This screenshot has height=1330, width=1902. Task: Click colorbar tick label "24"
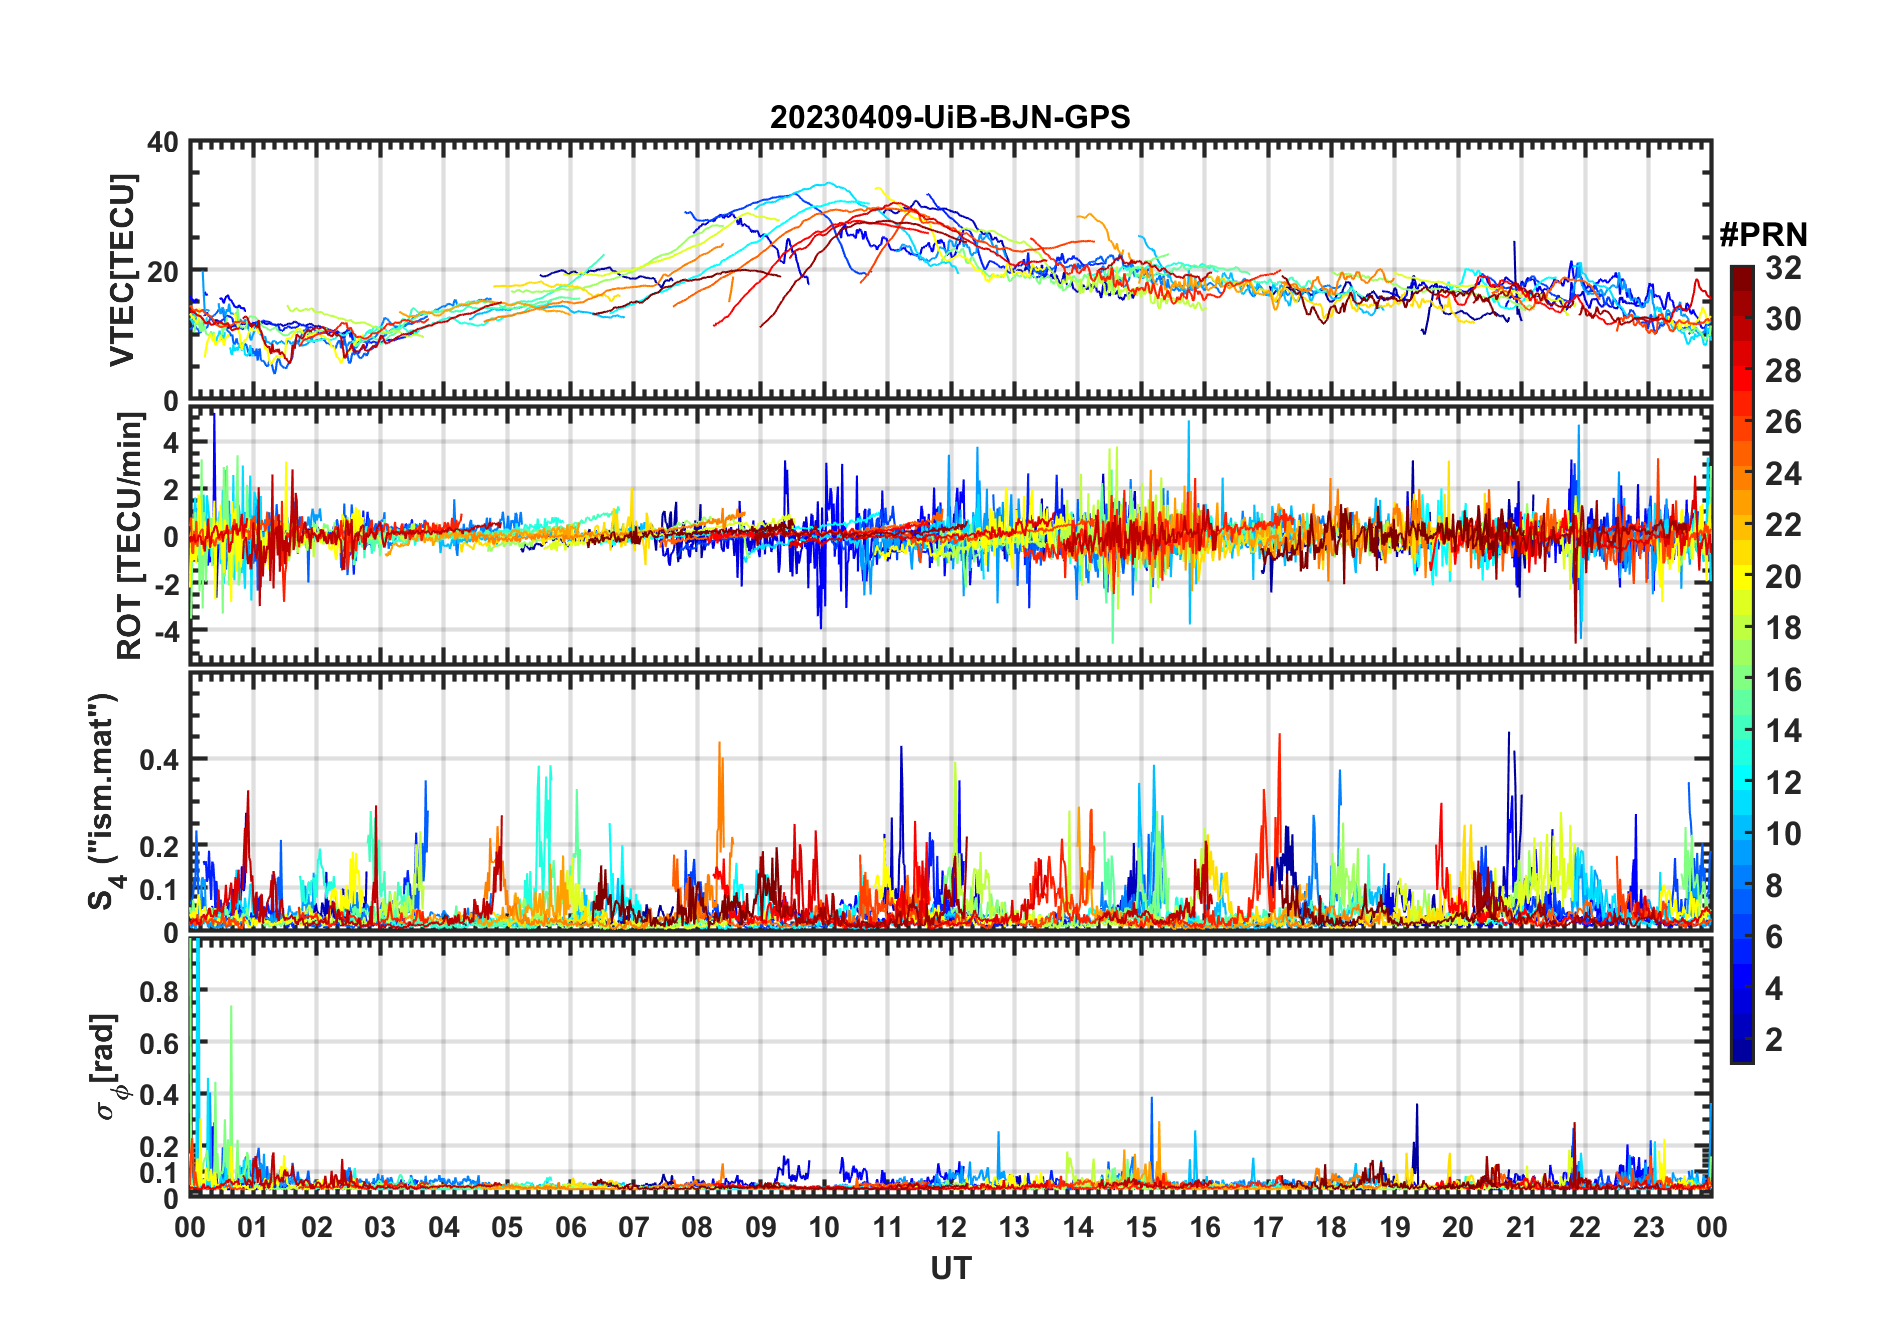pos(1783,473)
